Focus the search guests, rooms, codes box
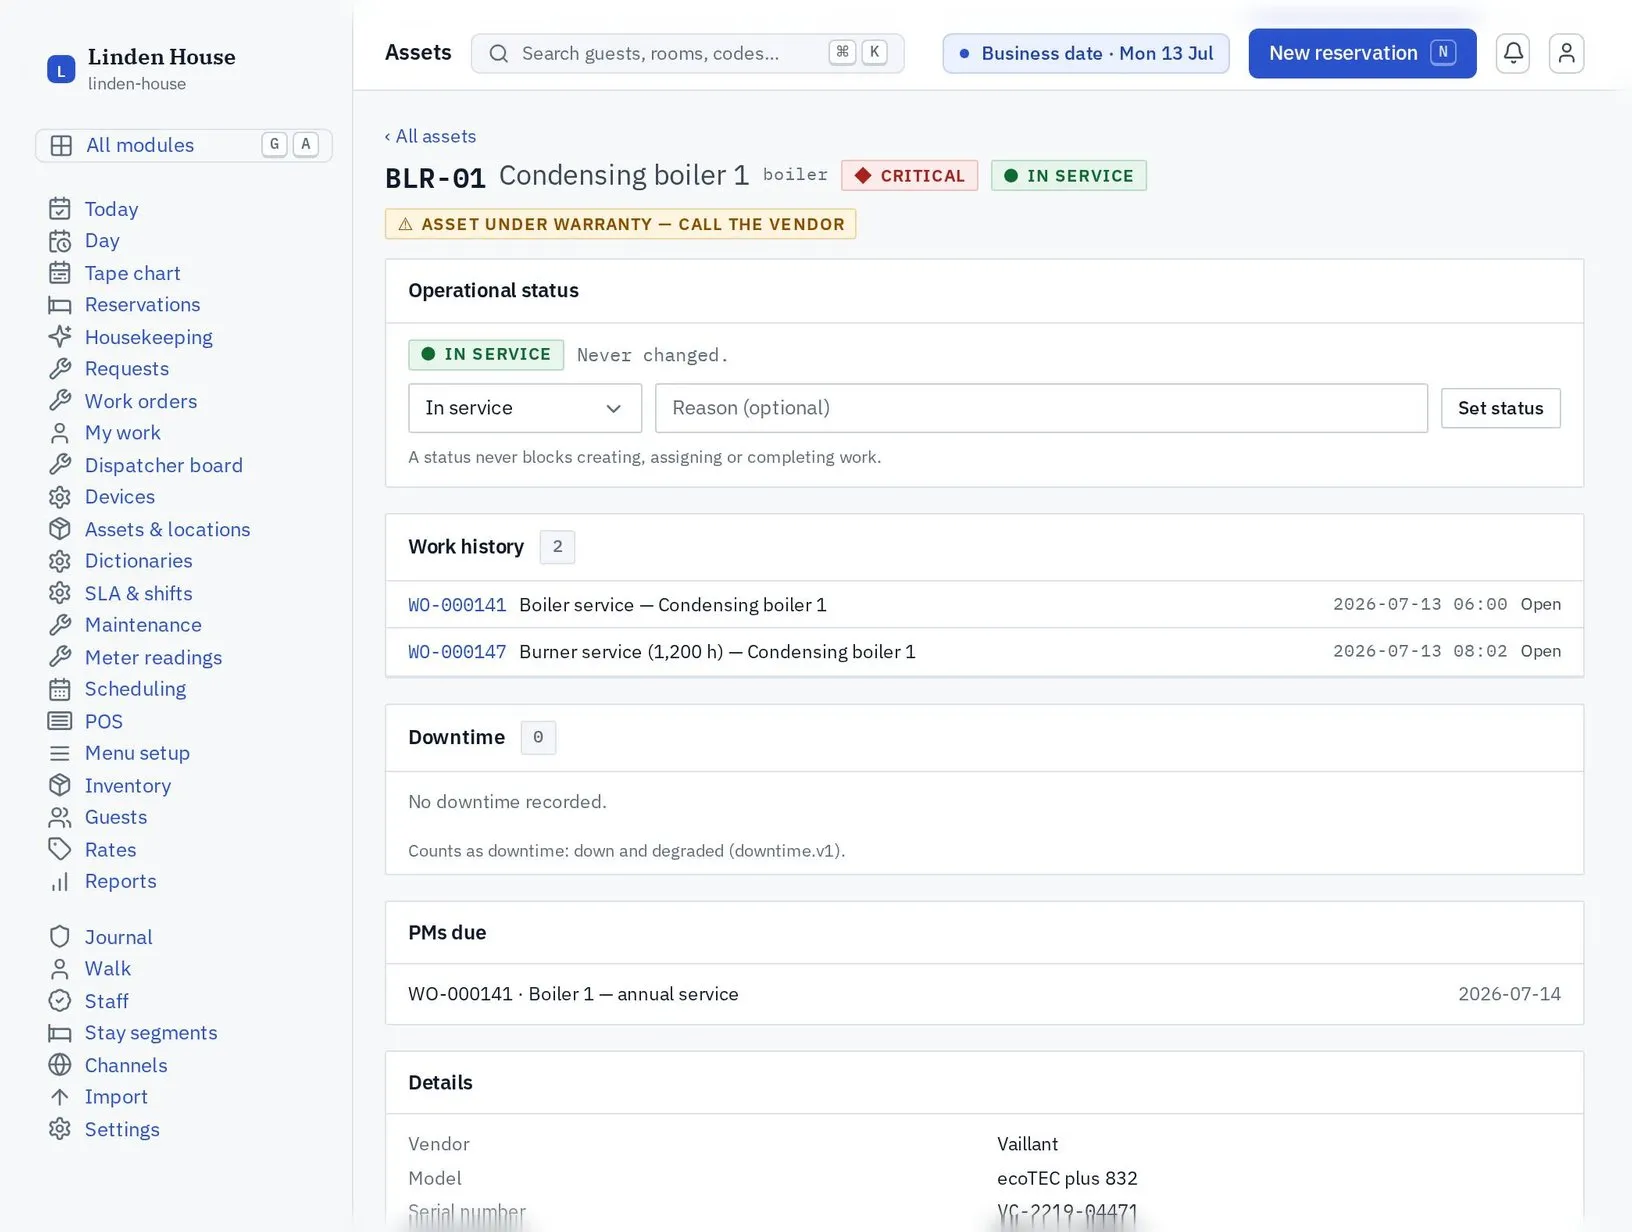1632x1232 pixels. (x=688, y=53)
